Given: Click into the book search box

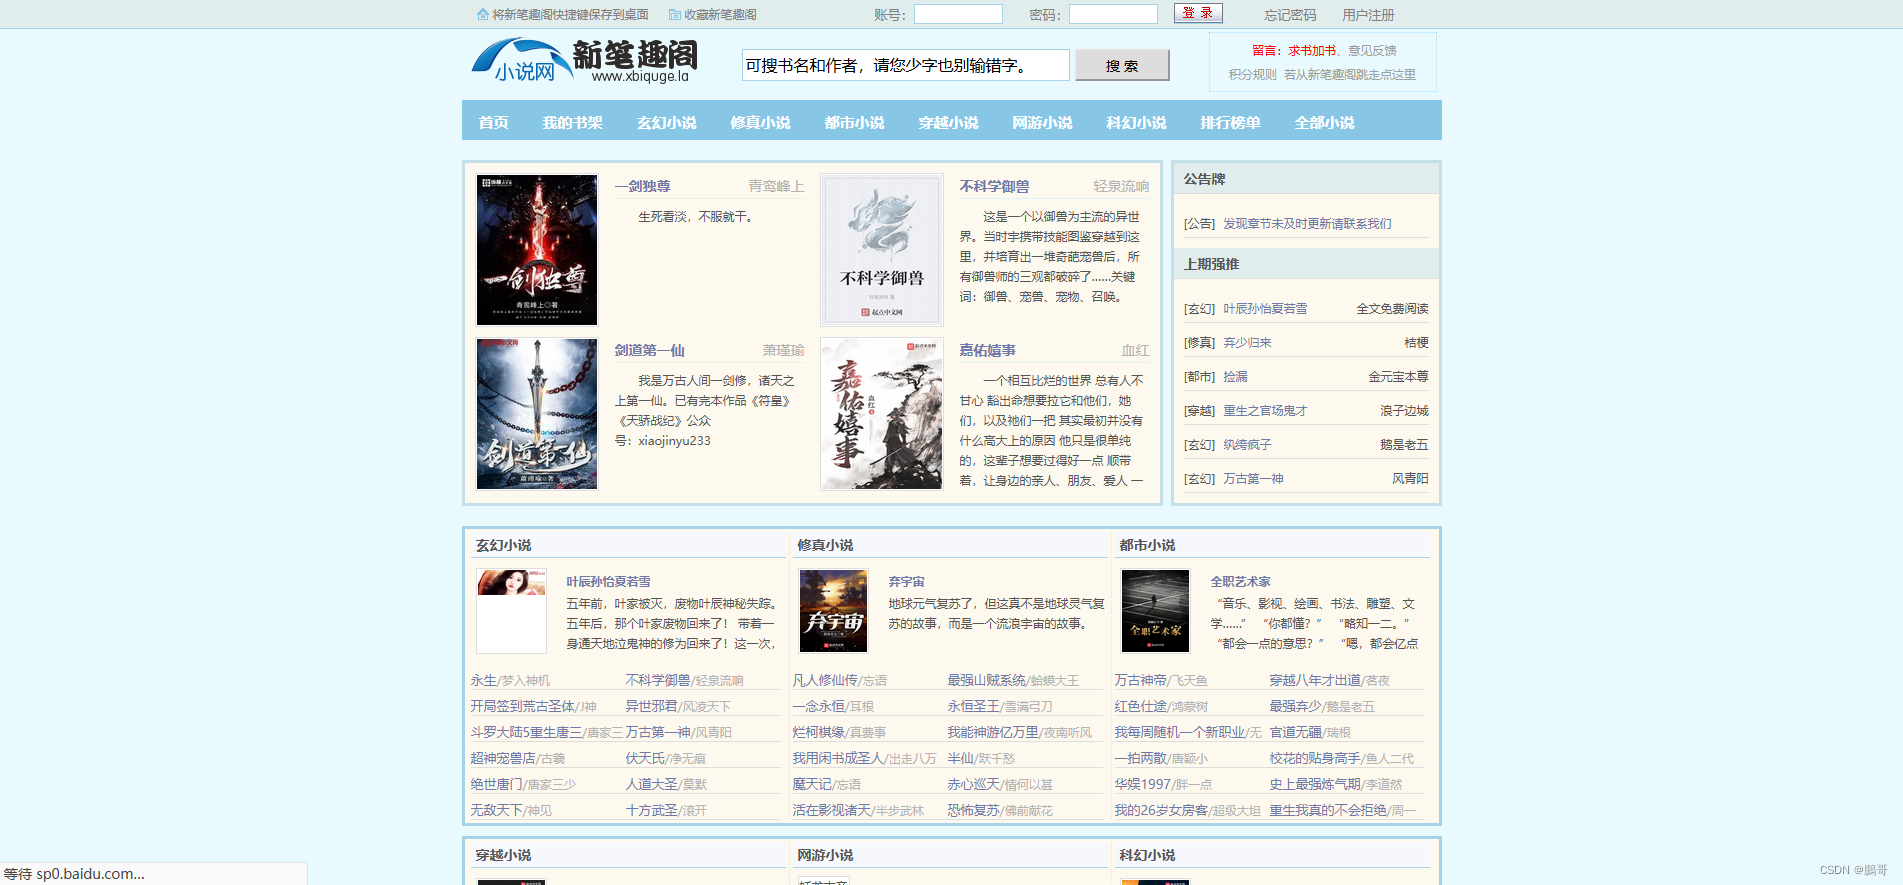Looking at the screenshot, I should click(905, 65).
